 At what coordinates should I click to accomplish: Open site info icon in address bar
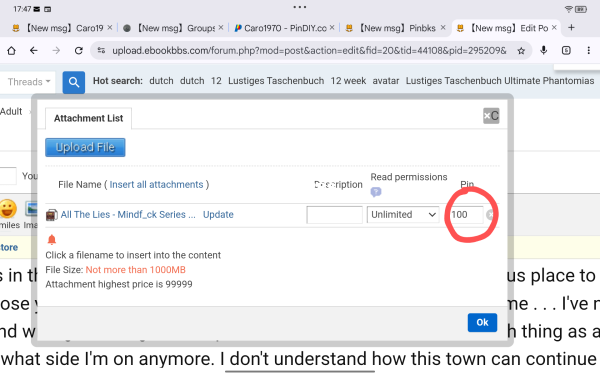click(101, 50)
